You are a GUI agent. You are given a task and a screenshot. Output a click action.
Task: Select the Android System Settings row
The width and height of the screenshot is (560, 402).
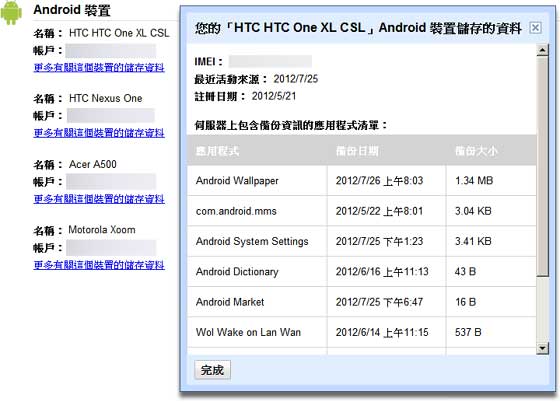click(361, 241)
